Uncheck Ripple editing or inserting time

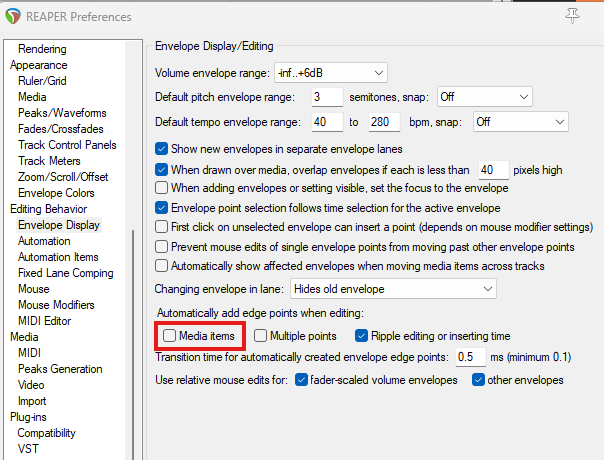(361, 336)
